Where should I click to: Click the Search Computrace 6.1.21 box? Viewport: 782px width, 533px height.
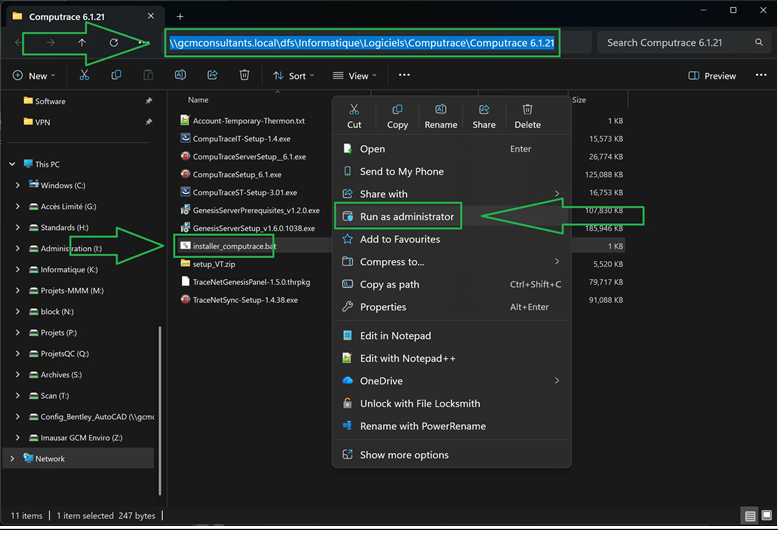point(685,42)
